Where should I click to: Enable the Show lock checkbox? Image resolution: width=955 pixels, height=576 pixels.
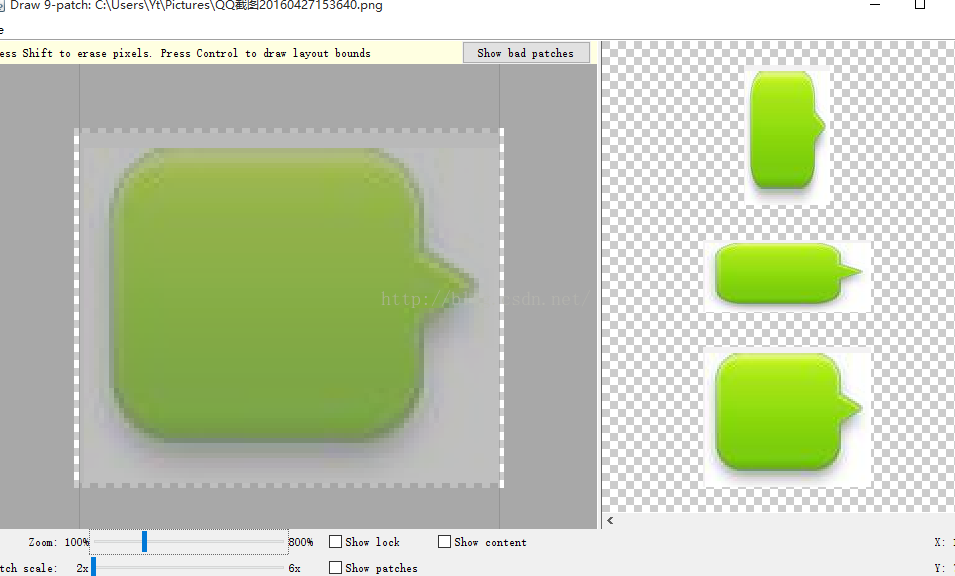(336, 542)
